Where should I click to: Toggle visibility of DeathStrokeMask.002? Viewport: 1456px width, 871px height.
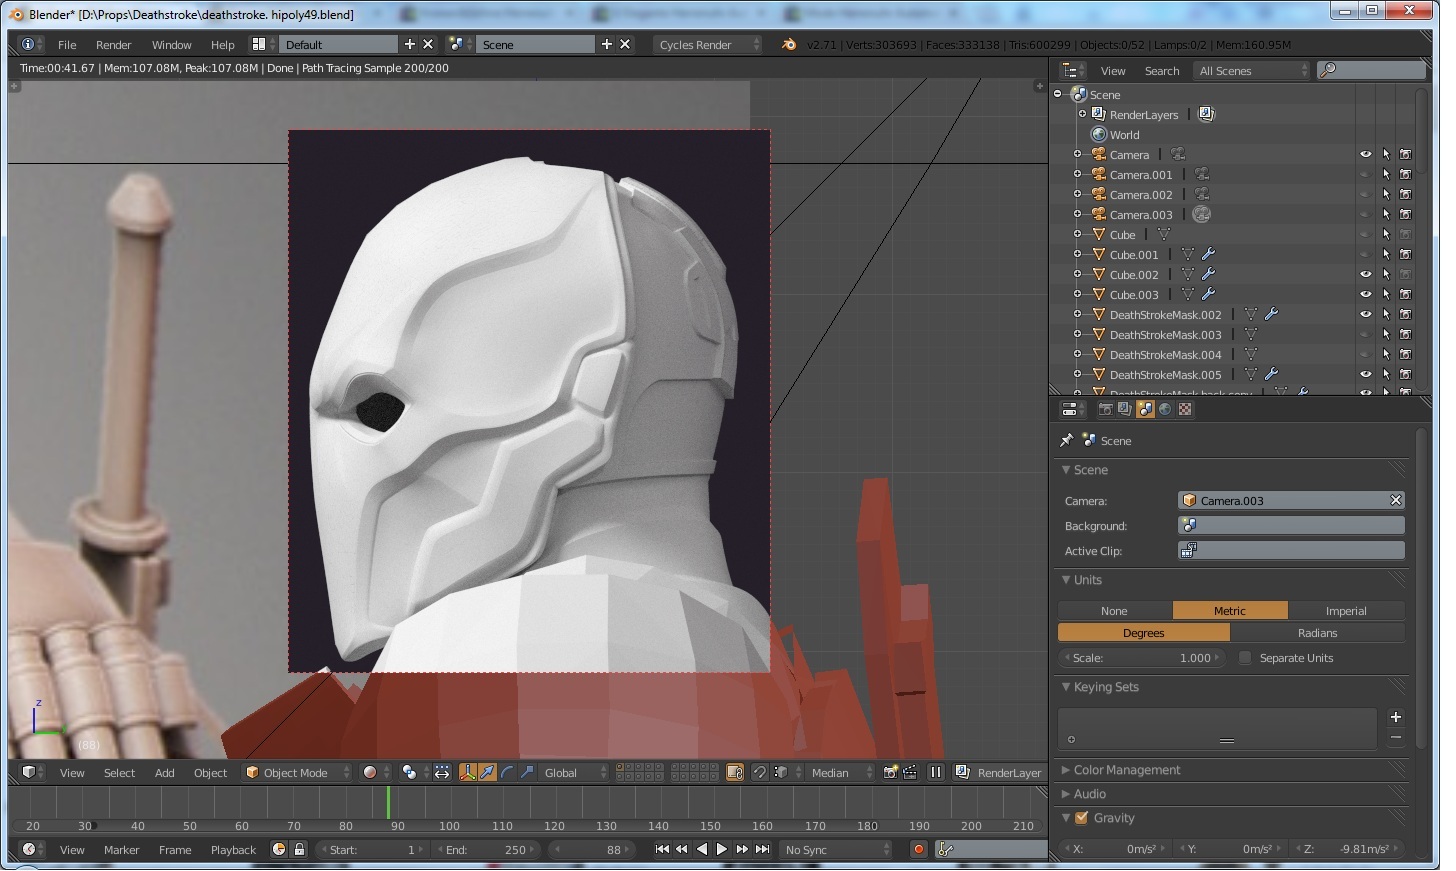tap(1365, 314)
